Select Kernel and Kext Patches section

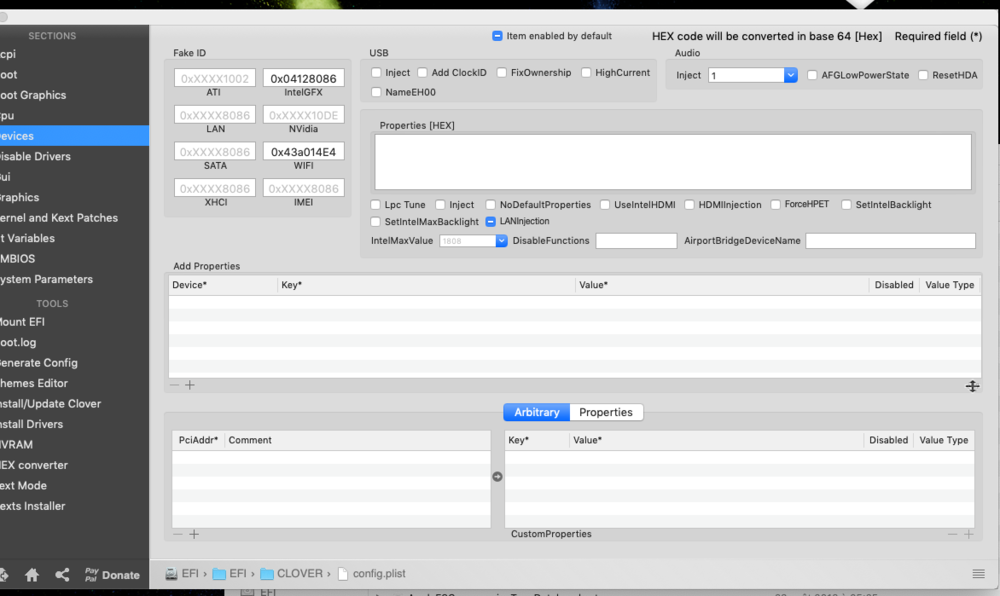click(58, 218)
